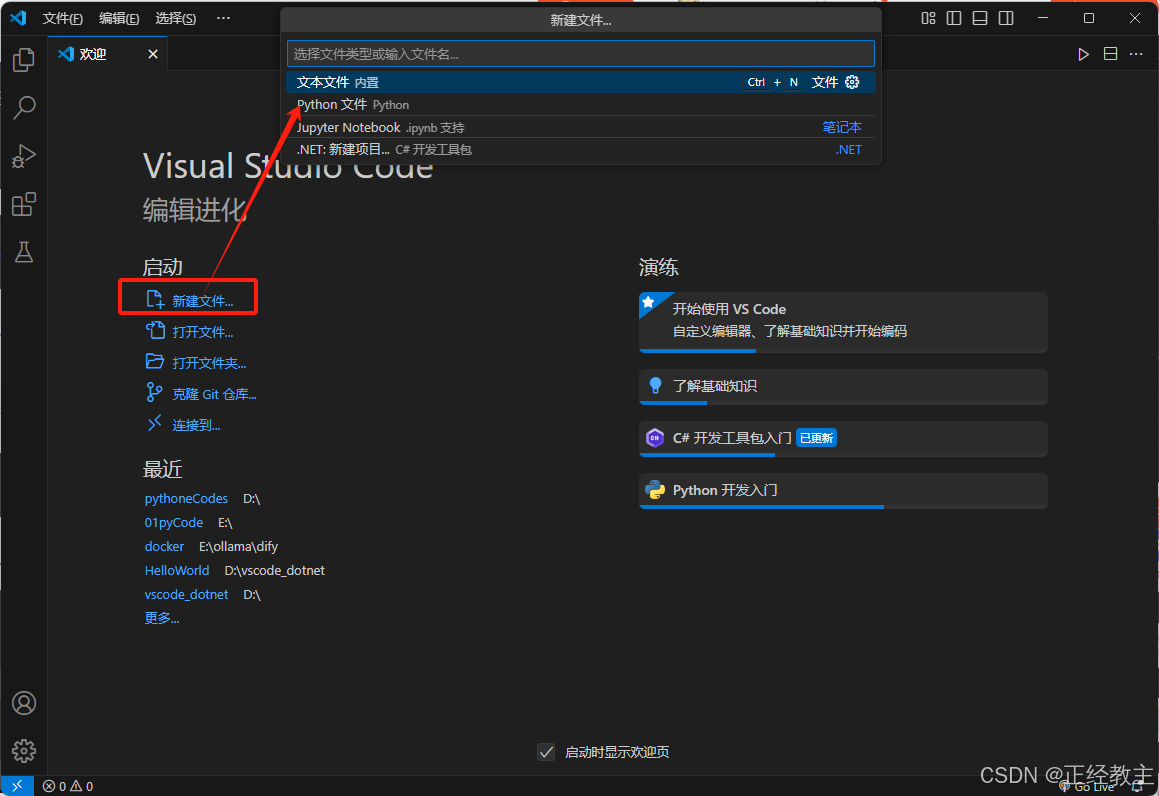Click the remote icon beside 连接到

tap(154, 423)
